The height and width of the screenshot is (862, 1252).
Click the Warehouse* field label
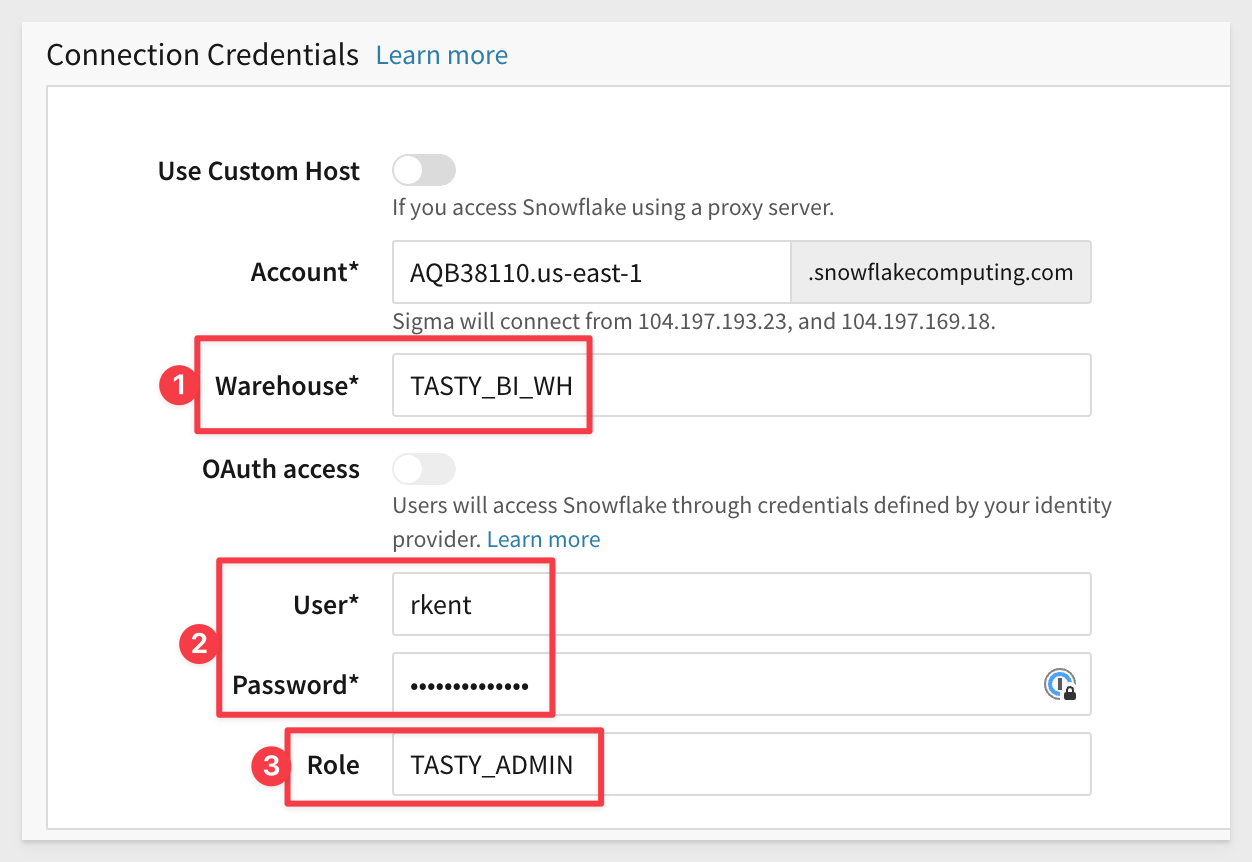point(287,386)
